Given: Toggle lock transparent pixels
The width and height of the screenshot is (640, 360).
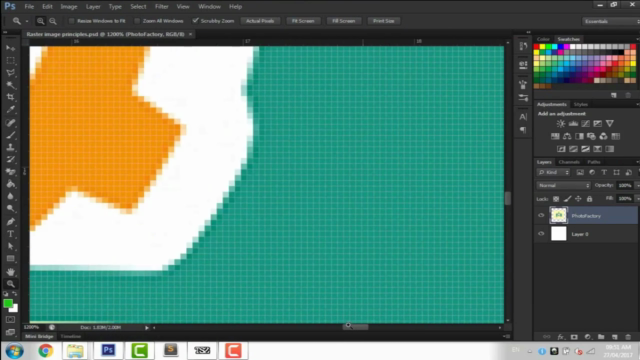Looking at the screenshot, I should 556,199.
